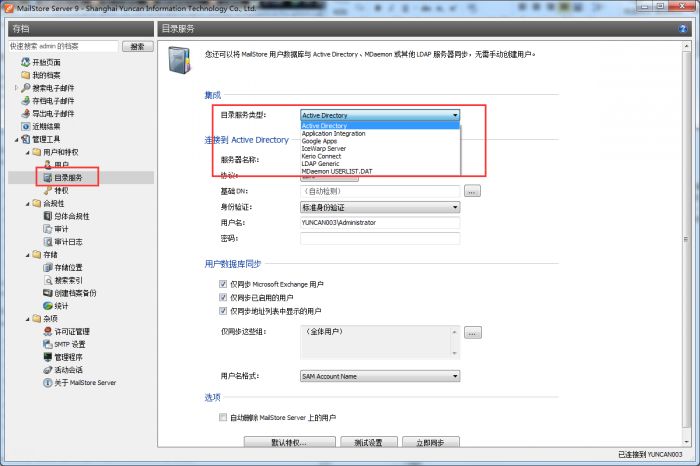Click the 我的档案 folder icon
Viewport: 700px width, 466px height.
(x=25, y=75)
